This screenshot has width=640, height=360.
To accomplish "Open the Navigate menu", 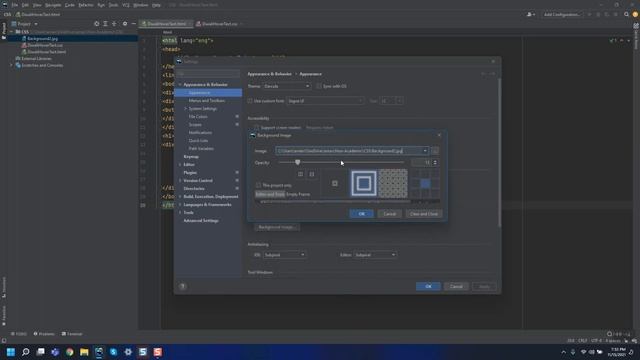I will pyautogui.click(x=53, y=5).
